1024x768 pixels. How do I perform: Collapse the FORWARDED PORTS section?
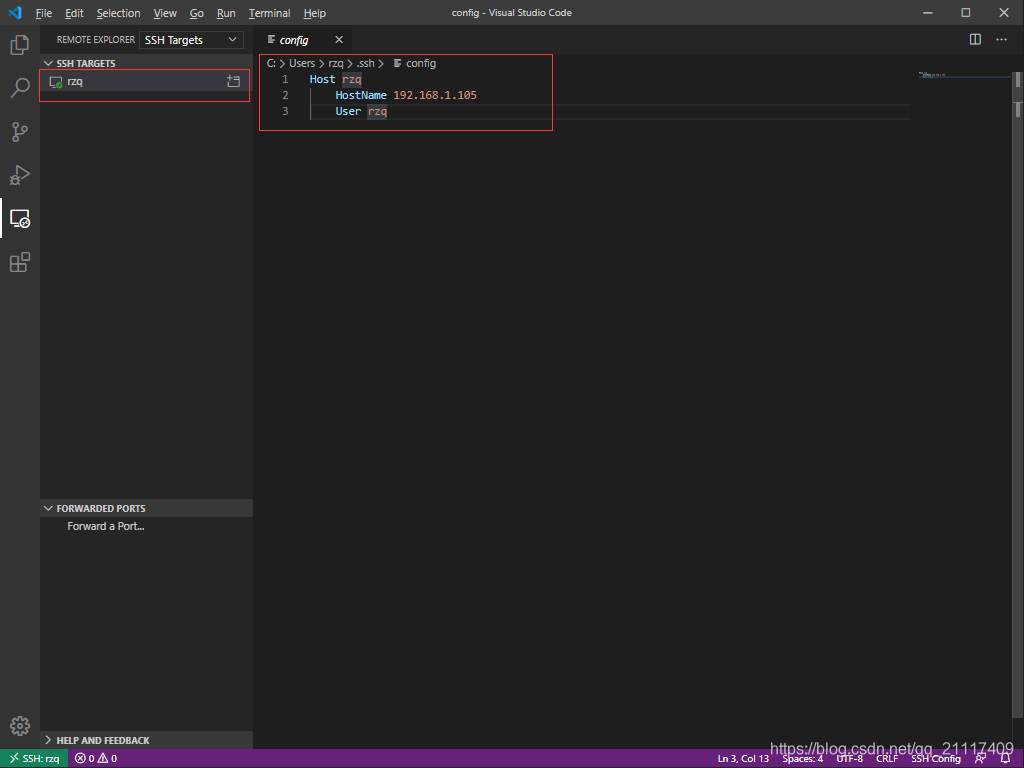point(146,508)
